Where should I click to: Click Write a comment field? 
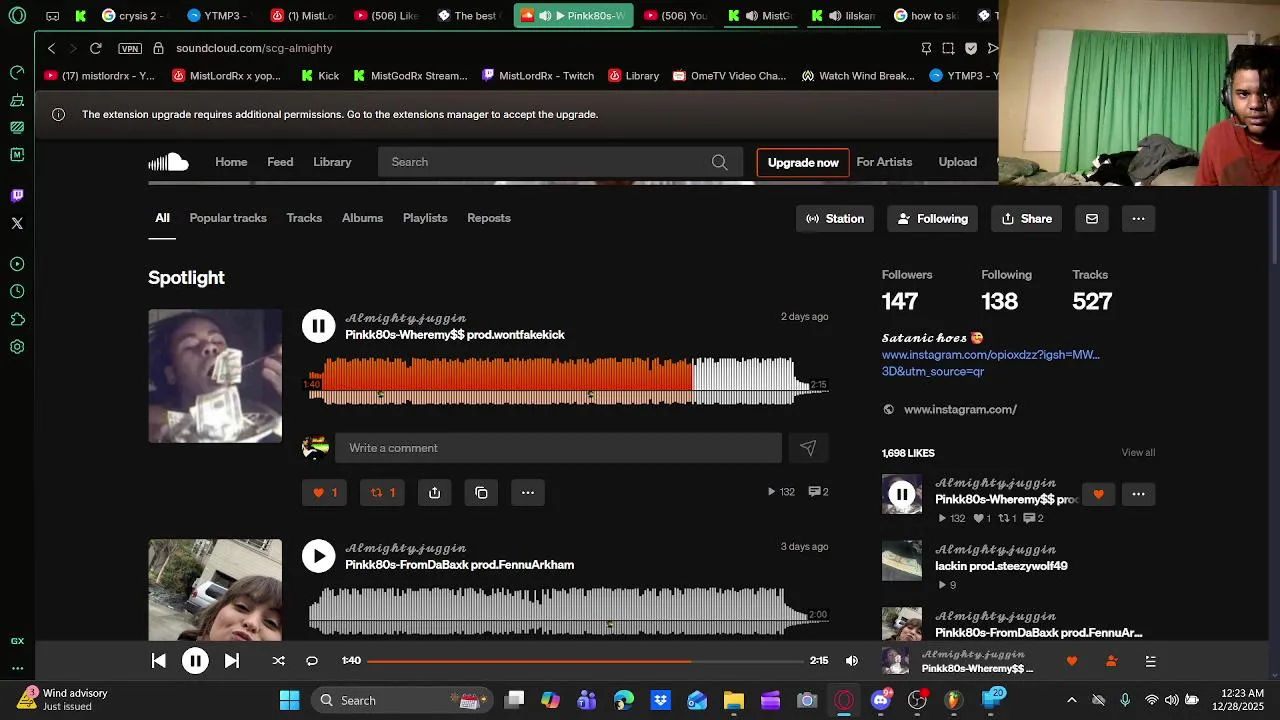click(558, 448)
